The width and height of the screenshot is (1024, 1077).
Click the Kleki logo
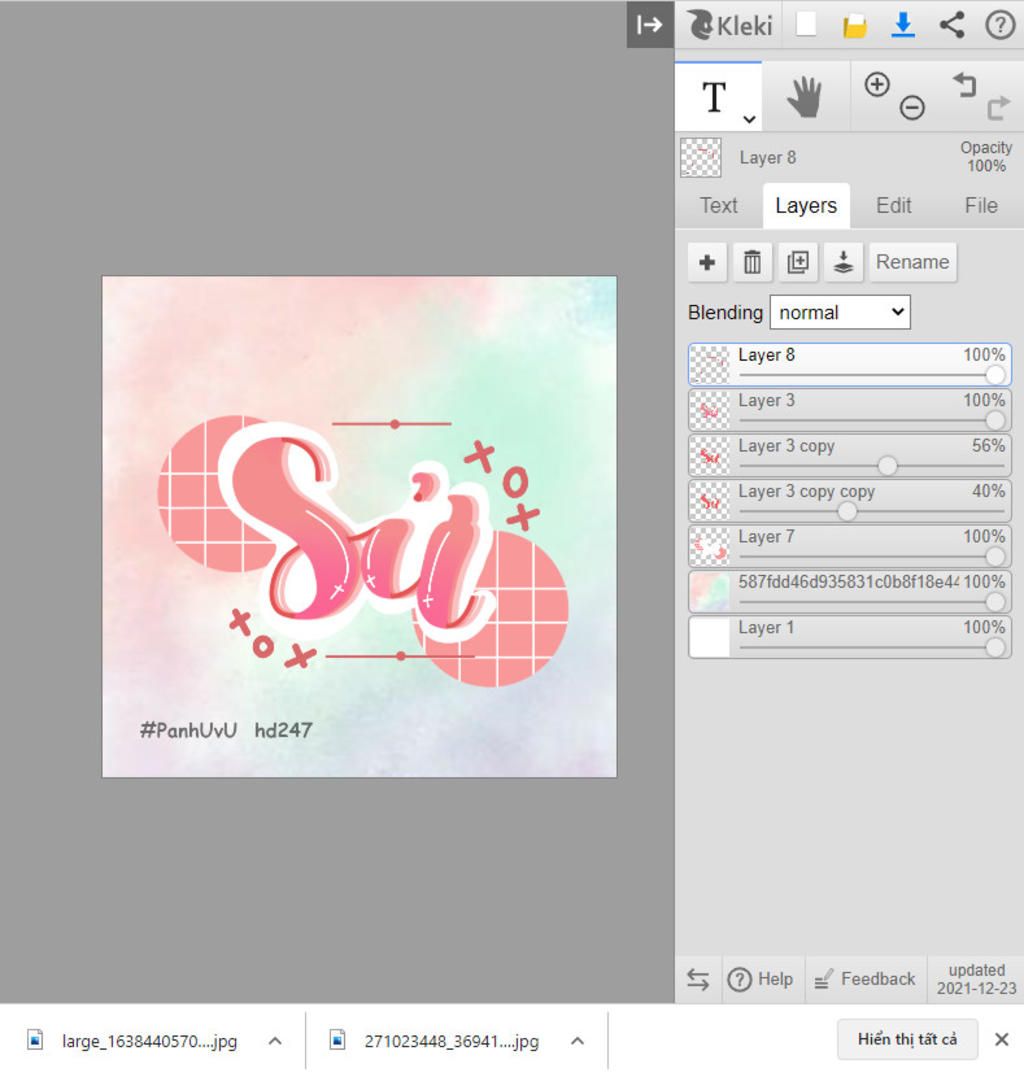(x=729, y=25)
